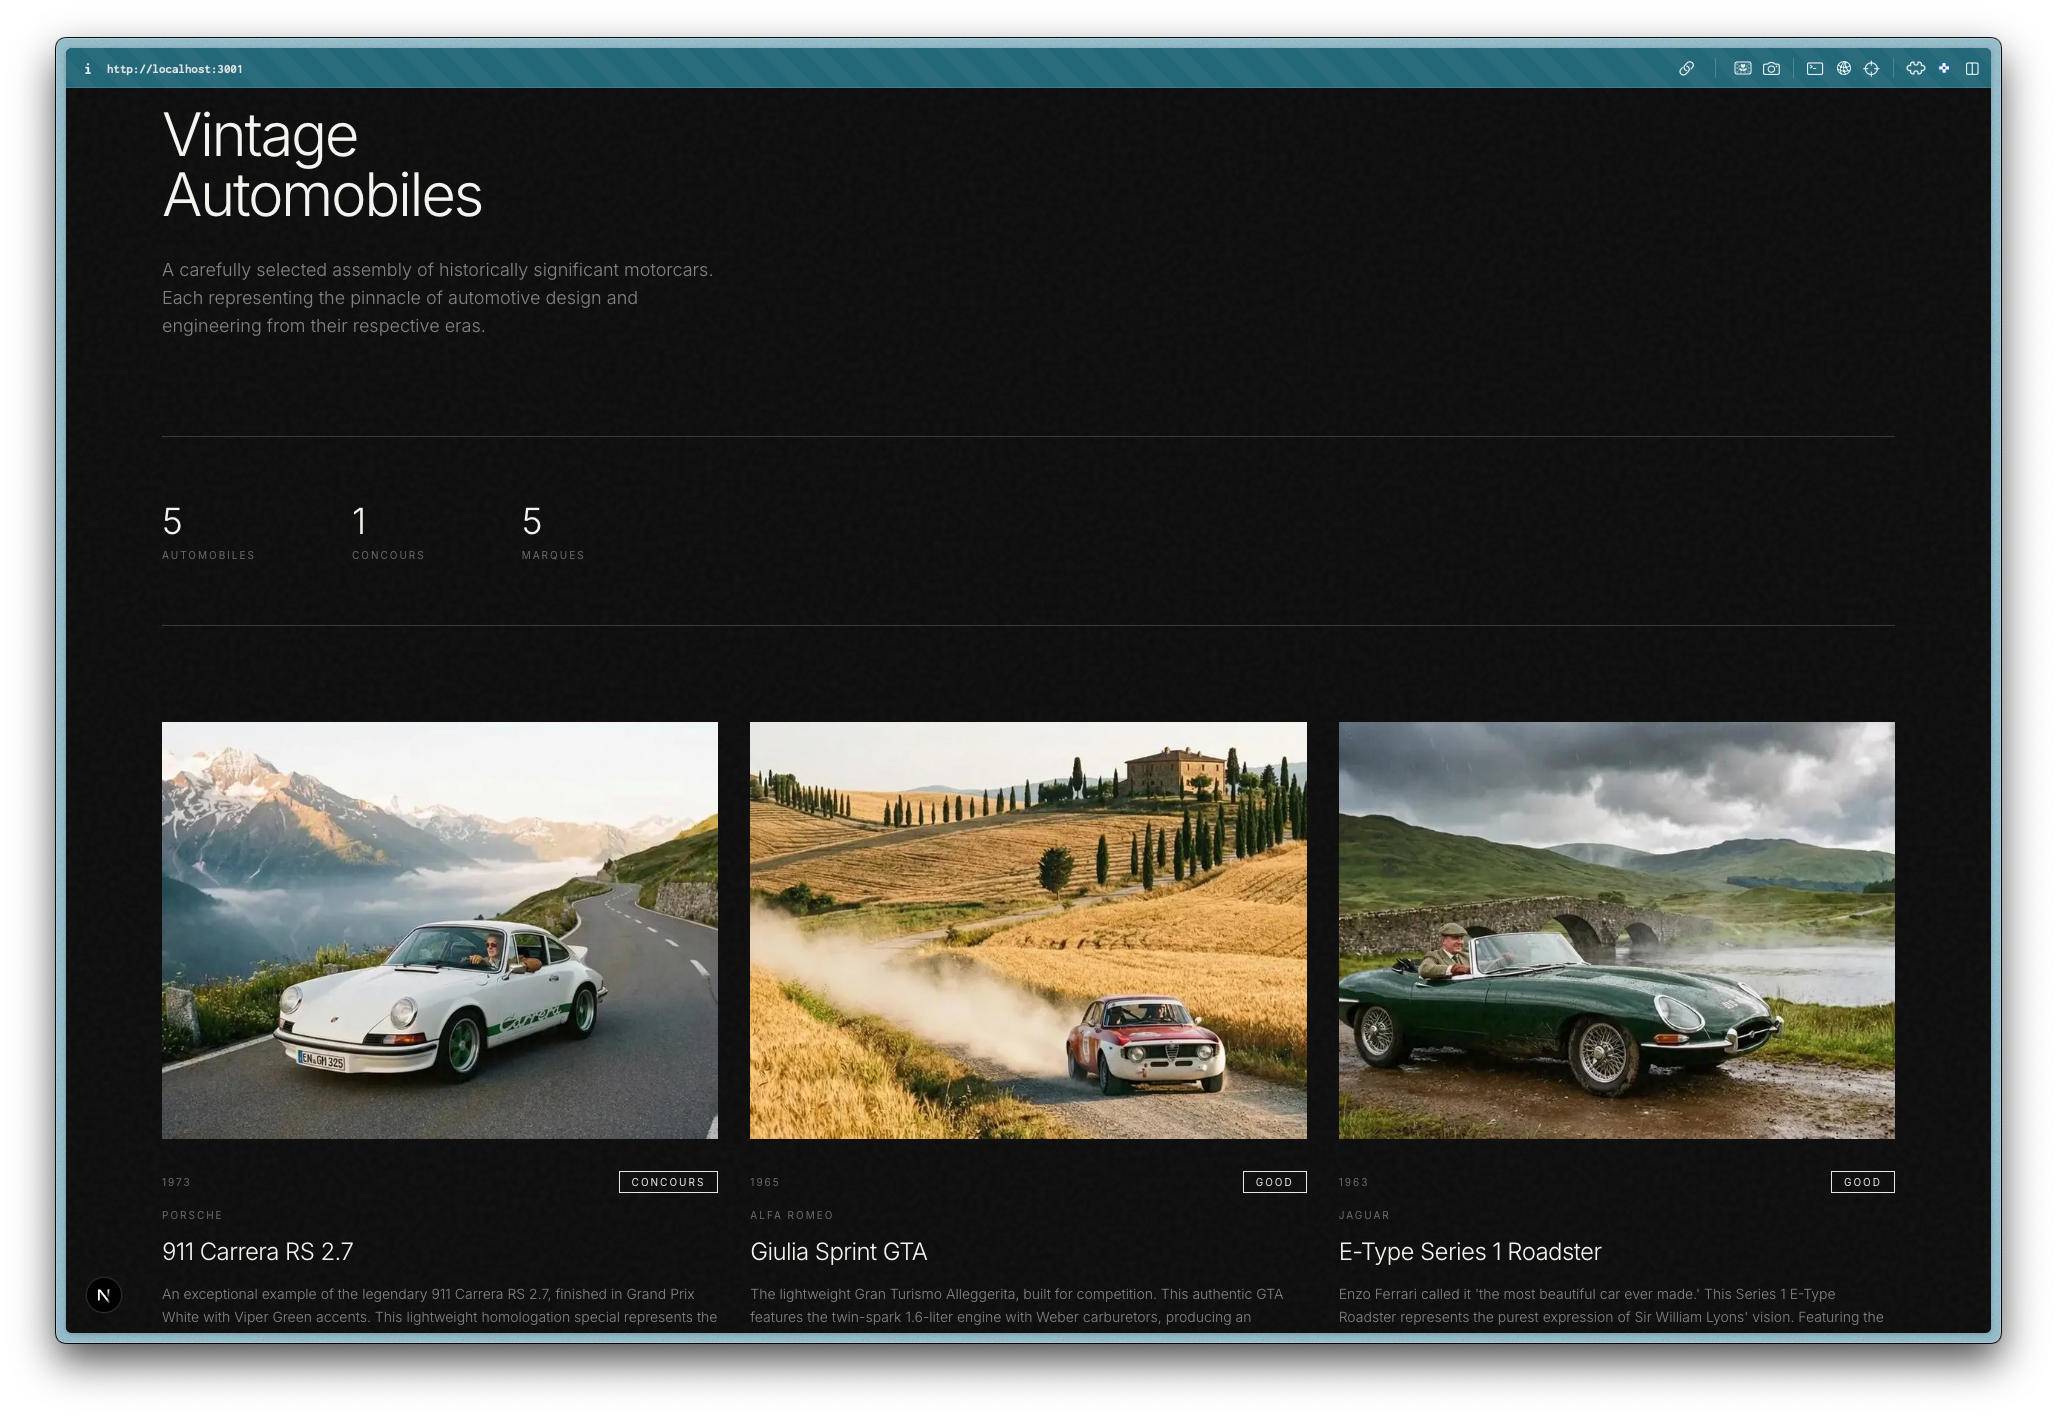
Task: Click the ALFA ROMEO marque label
Action: click(791, 1215)
